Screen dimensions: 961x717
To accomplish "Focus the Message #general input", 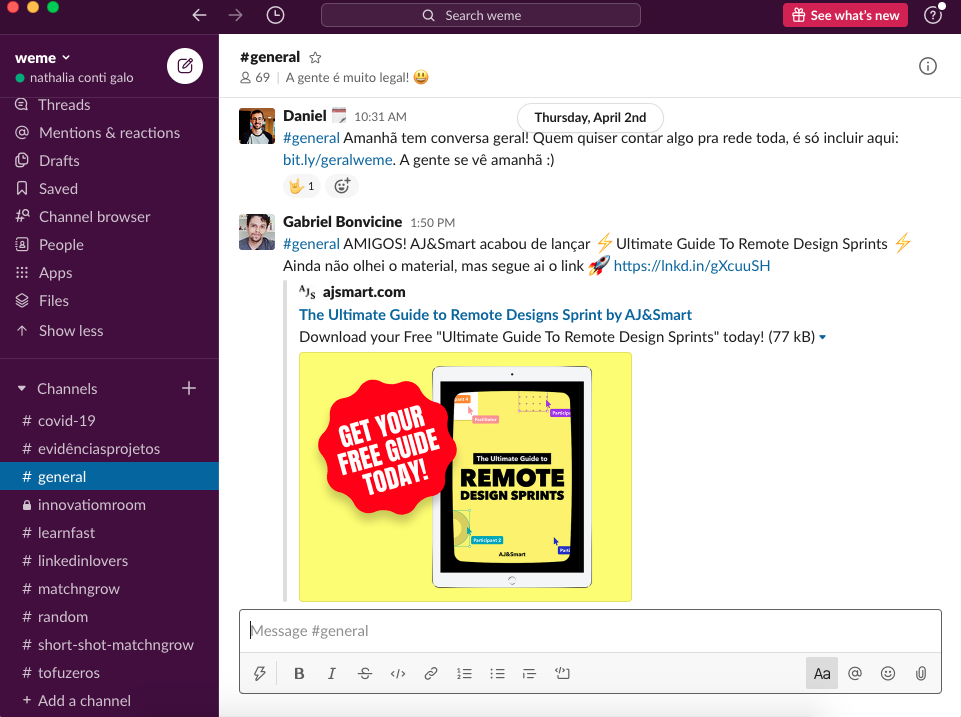I will (x=590, y=631).
